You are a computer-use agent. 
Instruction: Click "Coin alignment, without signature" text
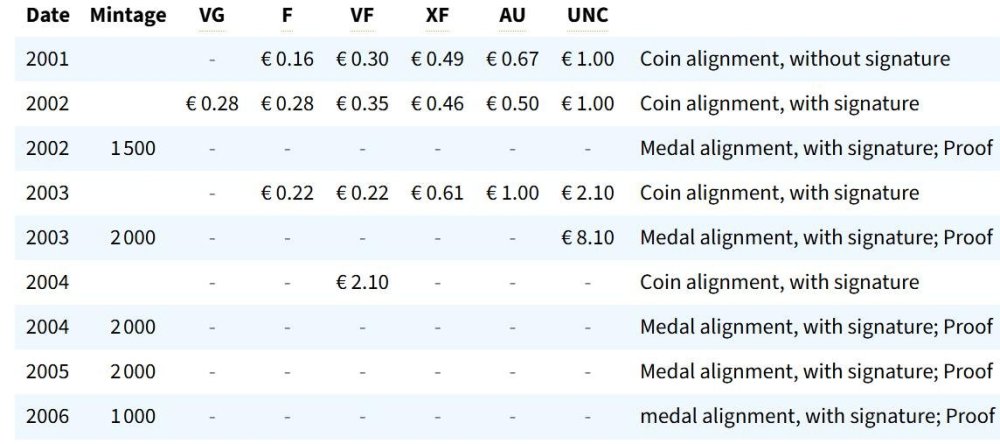[795, 59]
